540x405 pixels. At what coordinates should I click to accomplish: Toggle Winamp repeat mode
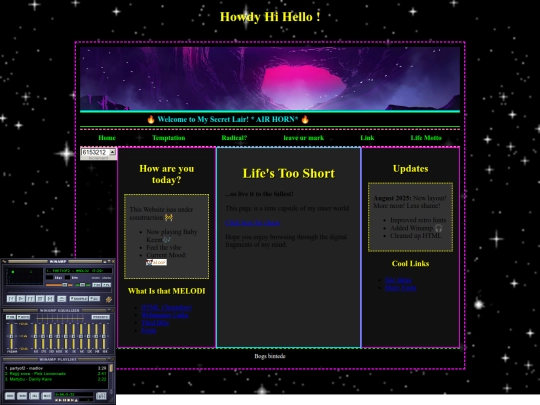[x=94, y=299]
